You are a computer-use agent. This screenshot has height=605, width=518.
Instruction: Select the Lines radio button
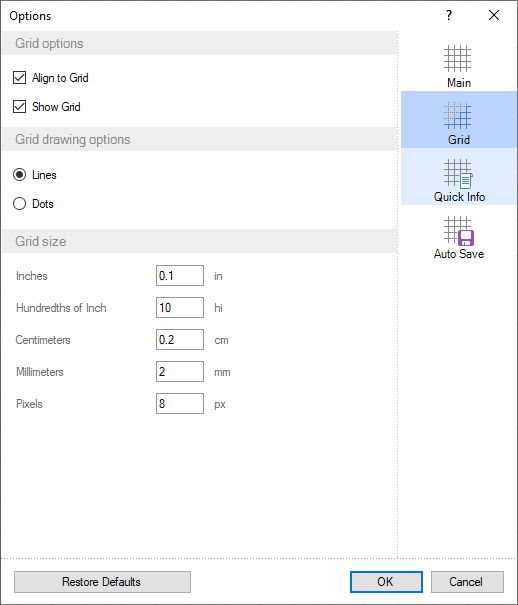20,175
